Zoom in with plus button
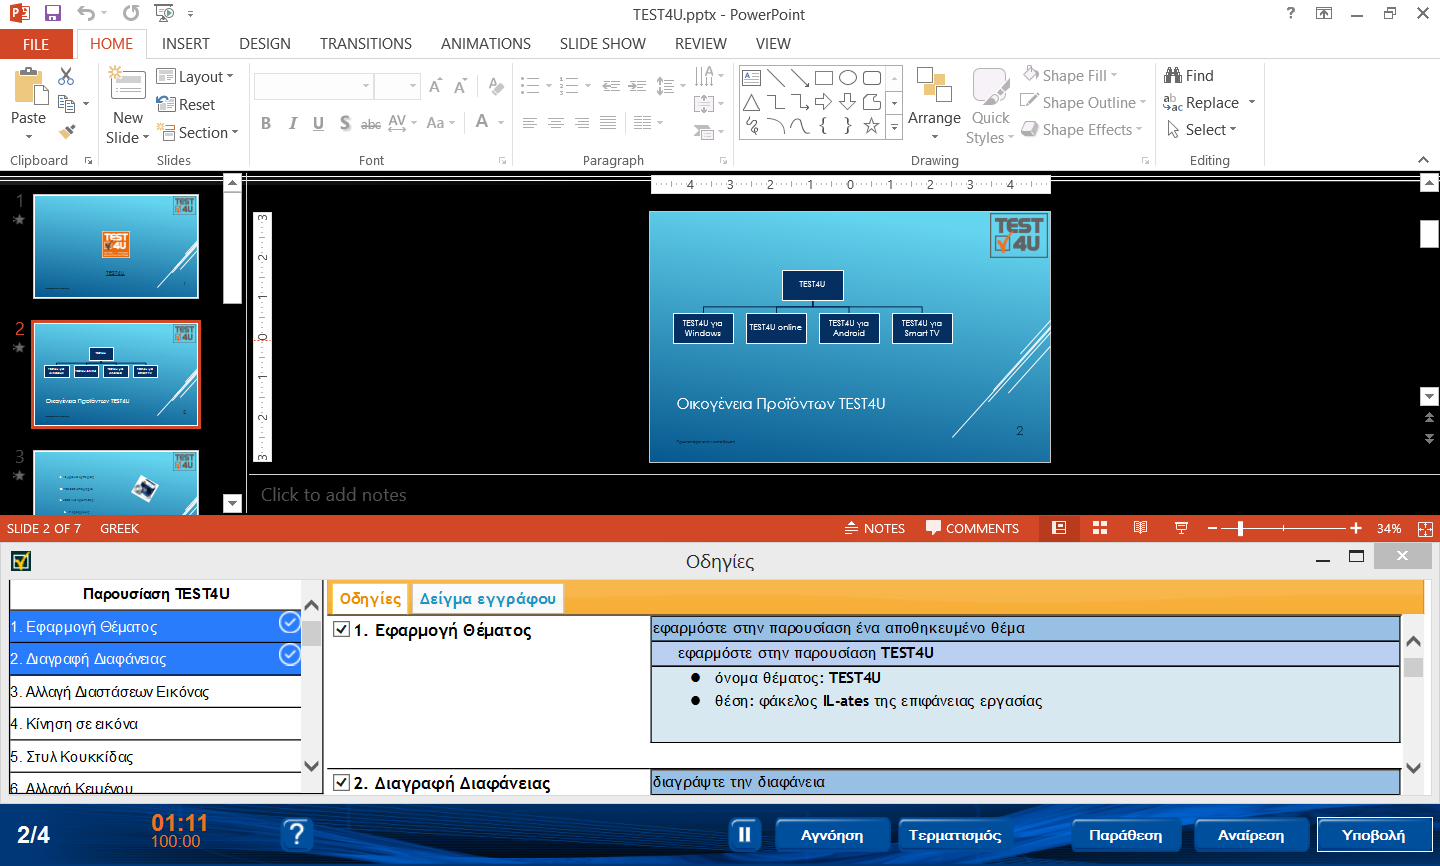 coord(1356,528)
